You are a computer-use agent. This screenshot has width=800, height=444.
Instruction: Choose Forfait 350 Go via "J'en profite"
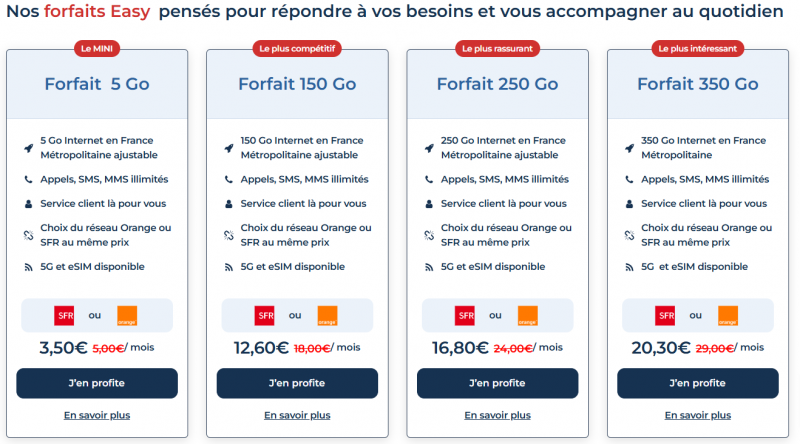pyautogui.click(x=698, y=383)
